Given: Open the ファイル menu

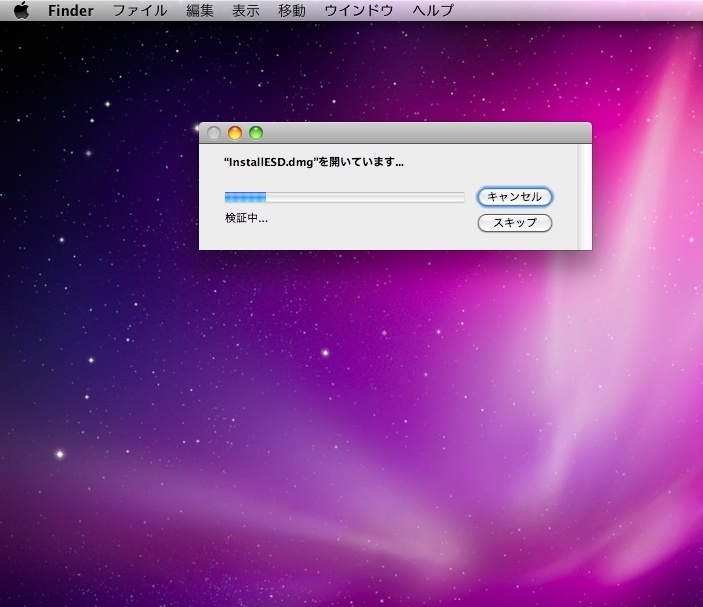Looking at the screenshot, I should [139, 11].
